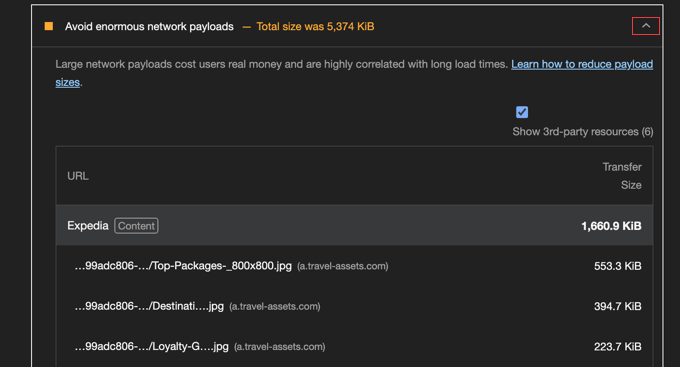Click the Show 3rd-party resources (6) label
The width and height of the screenshot is (680, 367).
[583, 131]
